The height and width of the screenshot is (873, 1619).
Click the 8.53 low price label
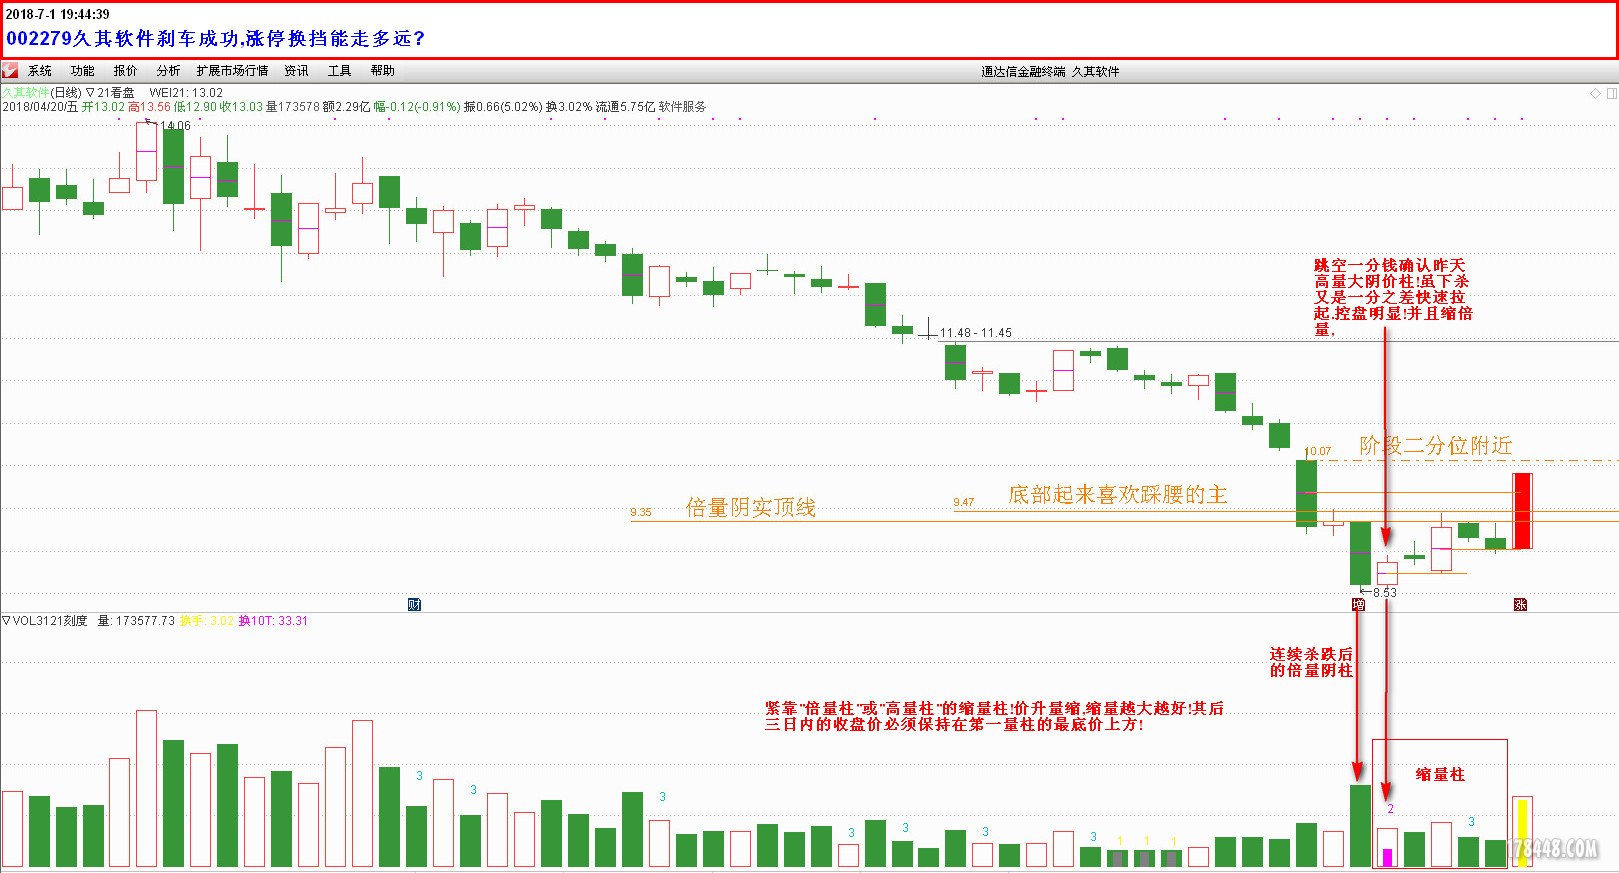(x=1385, y=593)
